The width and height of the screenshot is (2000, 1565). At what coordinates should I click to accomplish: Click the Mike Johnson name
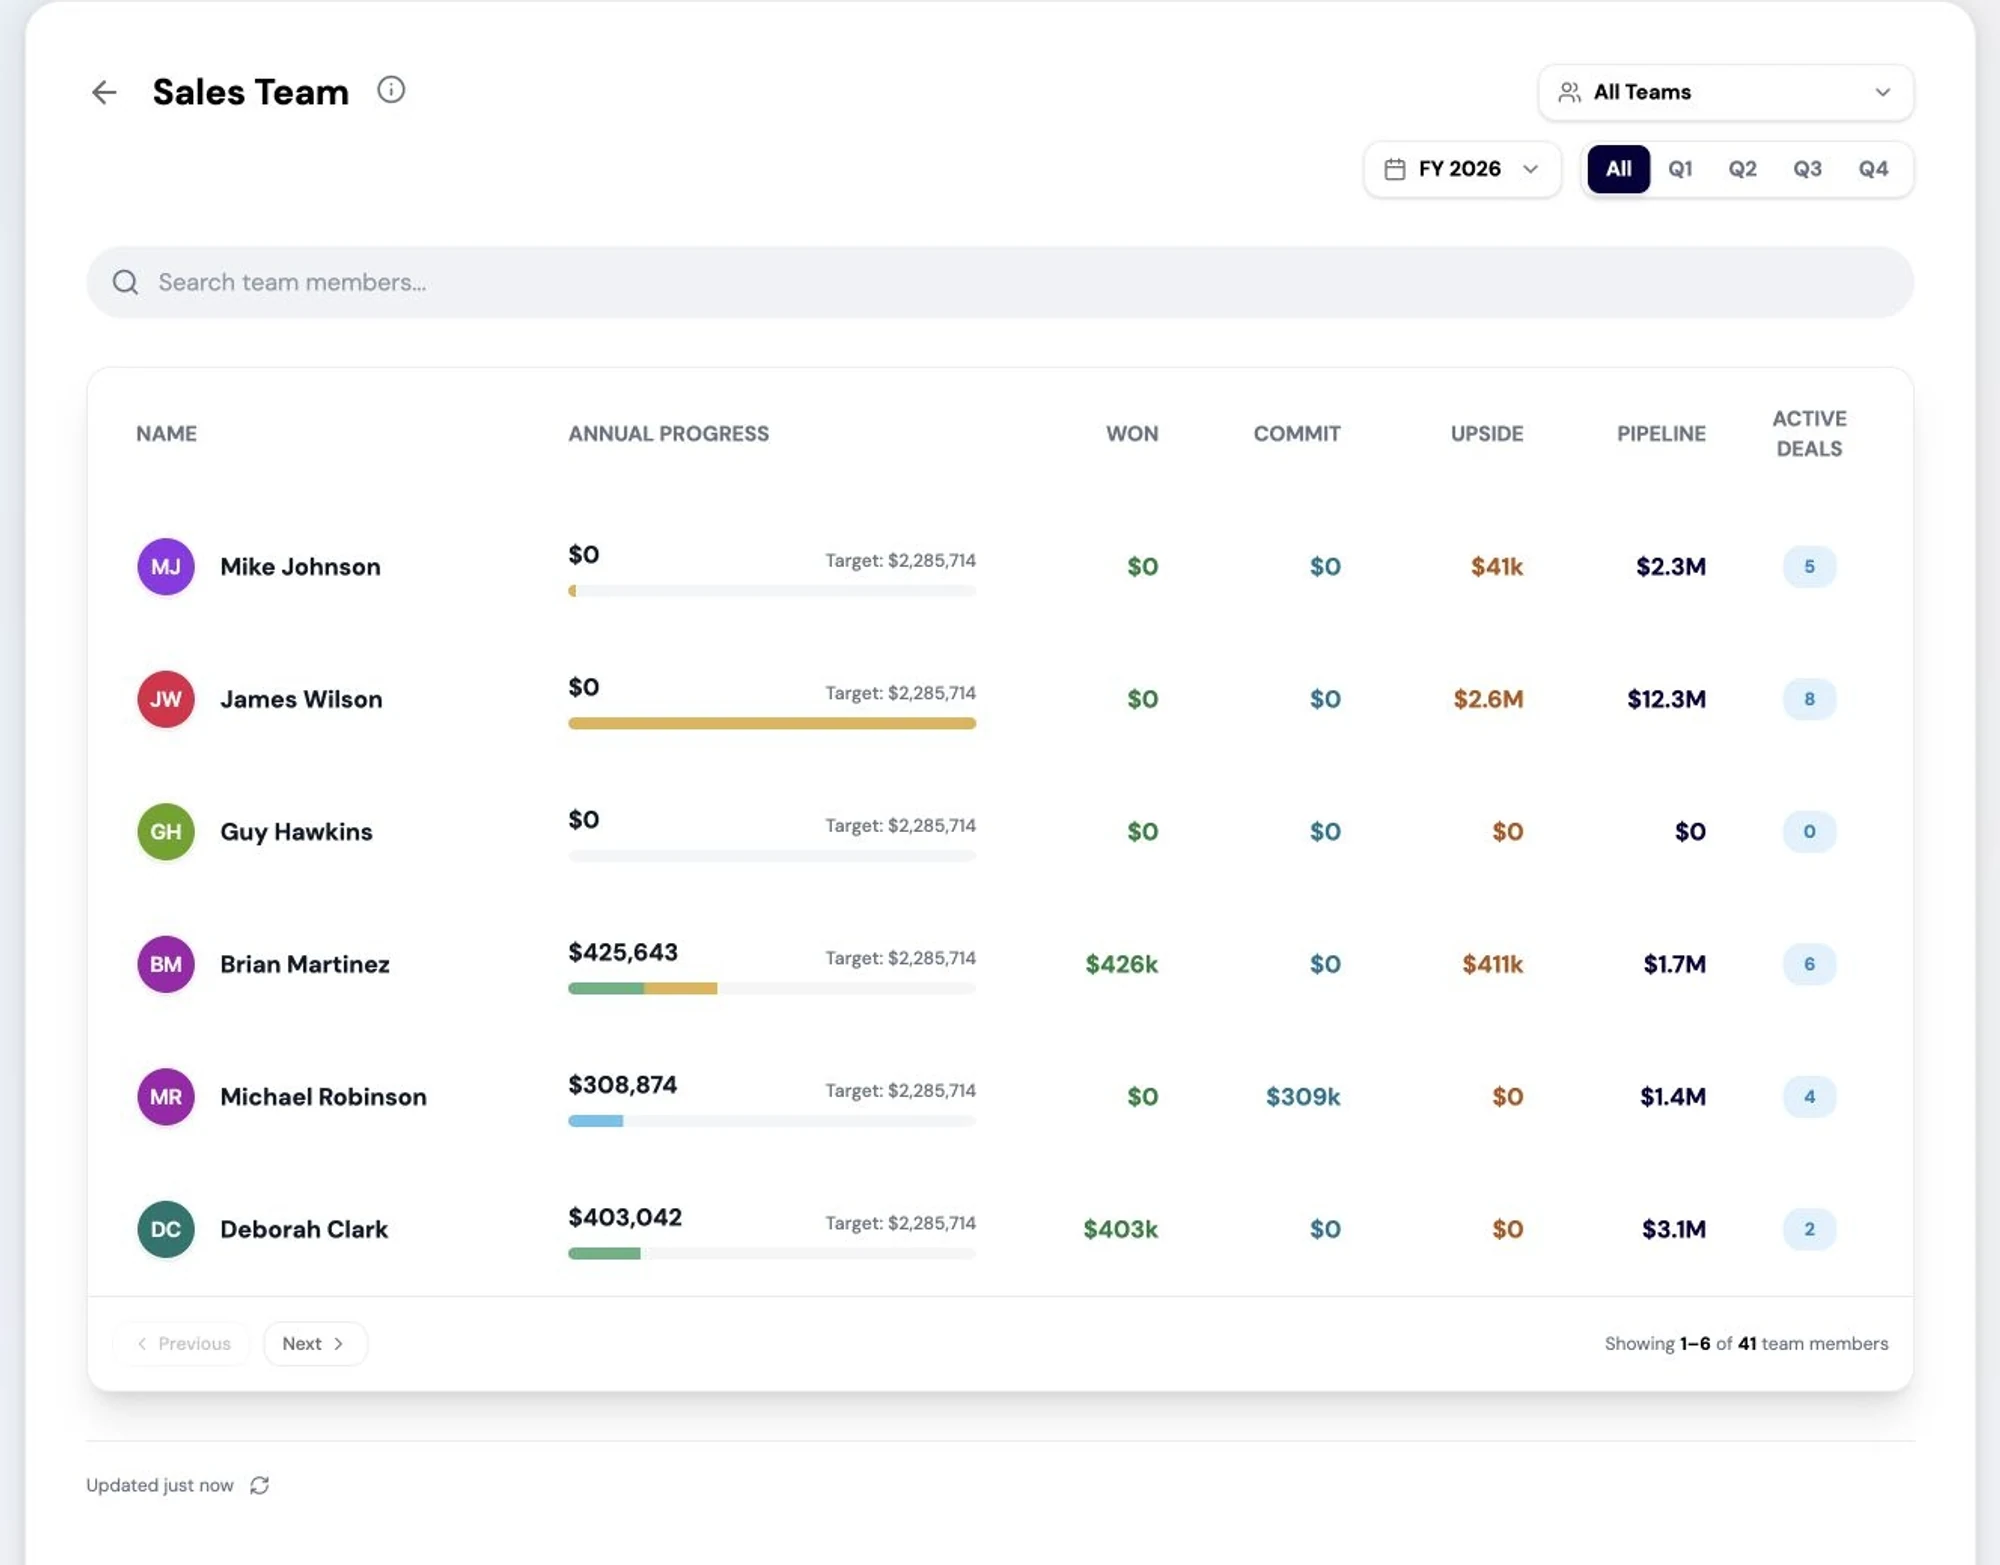pos(300,567)
